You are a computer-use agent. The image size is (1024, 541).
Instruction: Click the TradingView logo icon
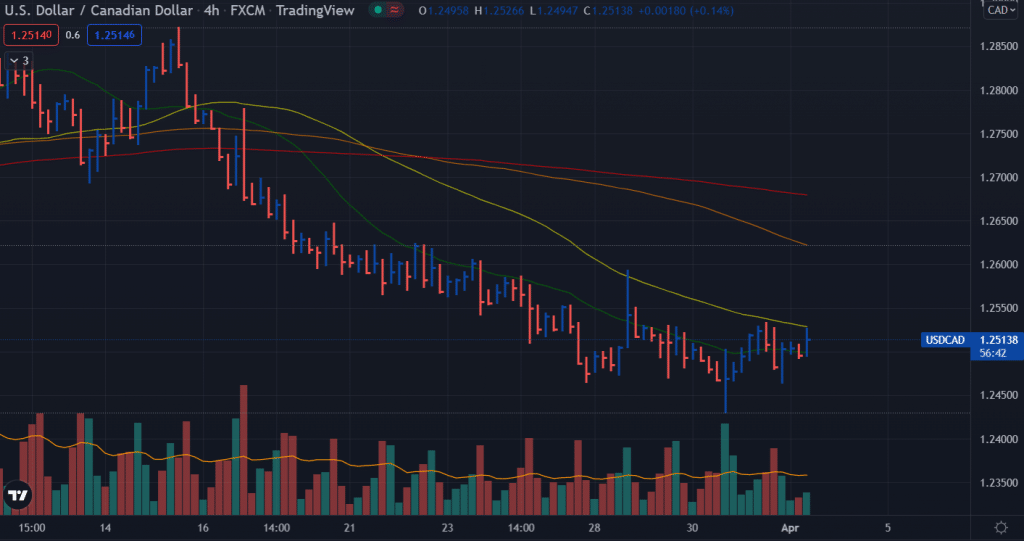tap(18, 495)
